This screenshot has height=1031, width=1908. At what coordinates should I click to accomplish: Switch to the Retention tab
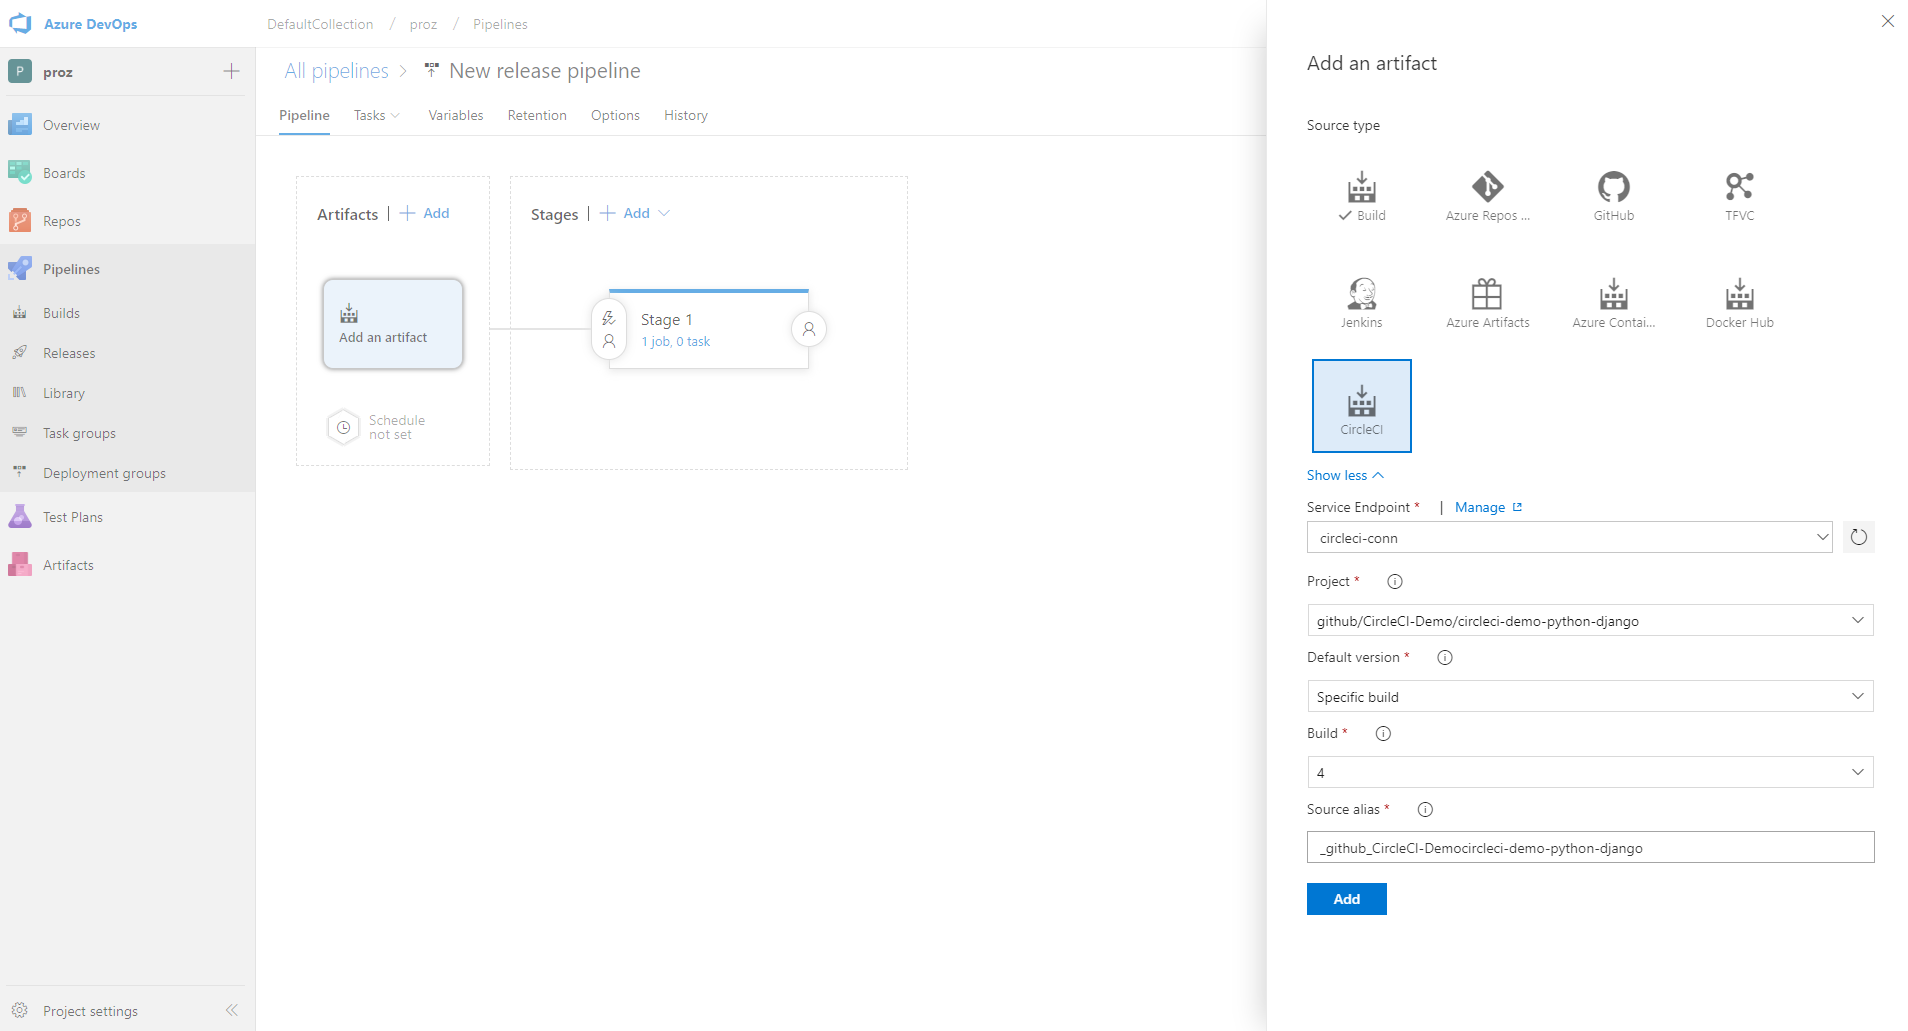(537, 115)
